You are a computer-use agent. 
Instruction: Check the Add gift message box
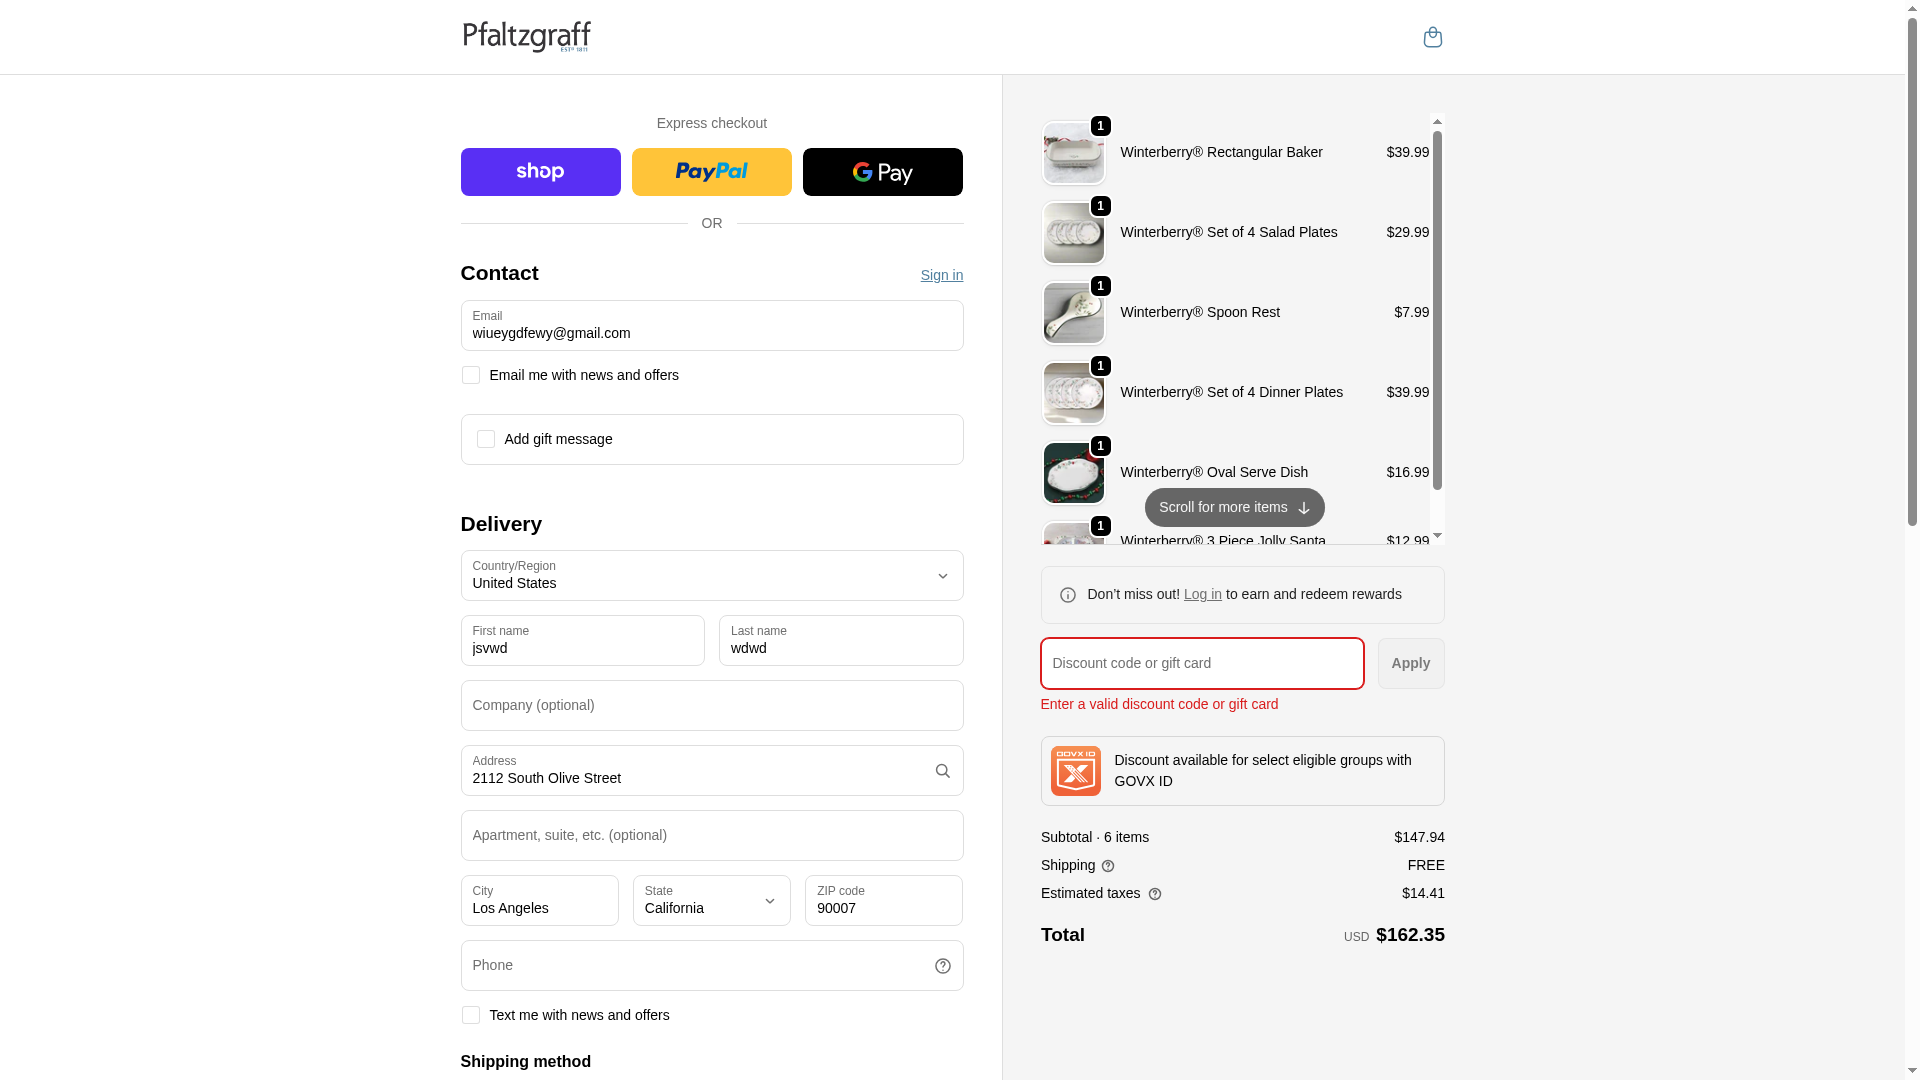[x=485, y=439]
